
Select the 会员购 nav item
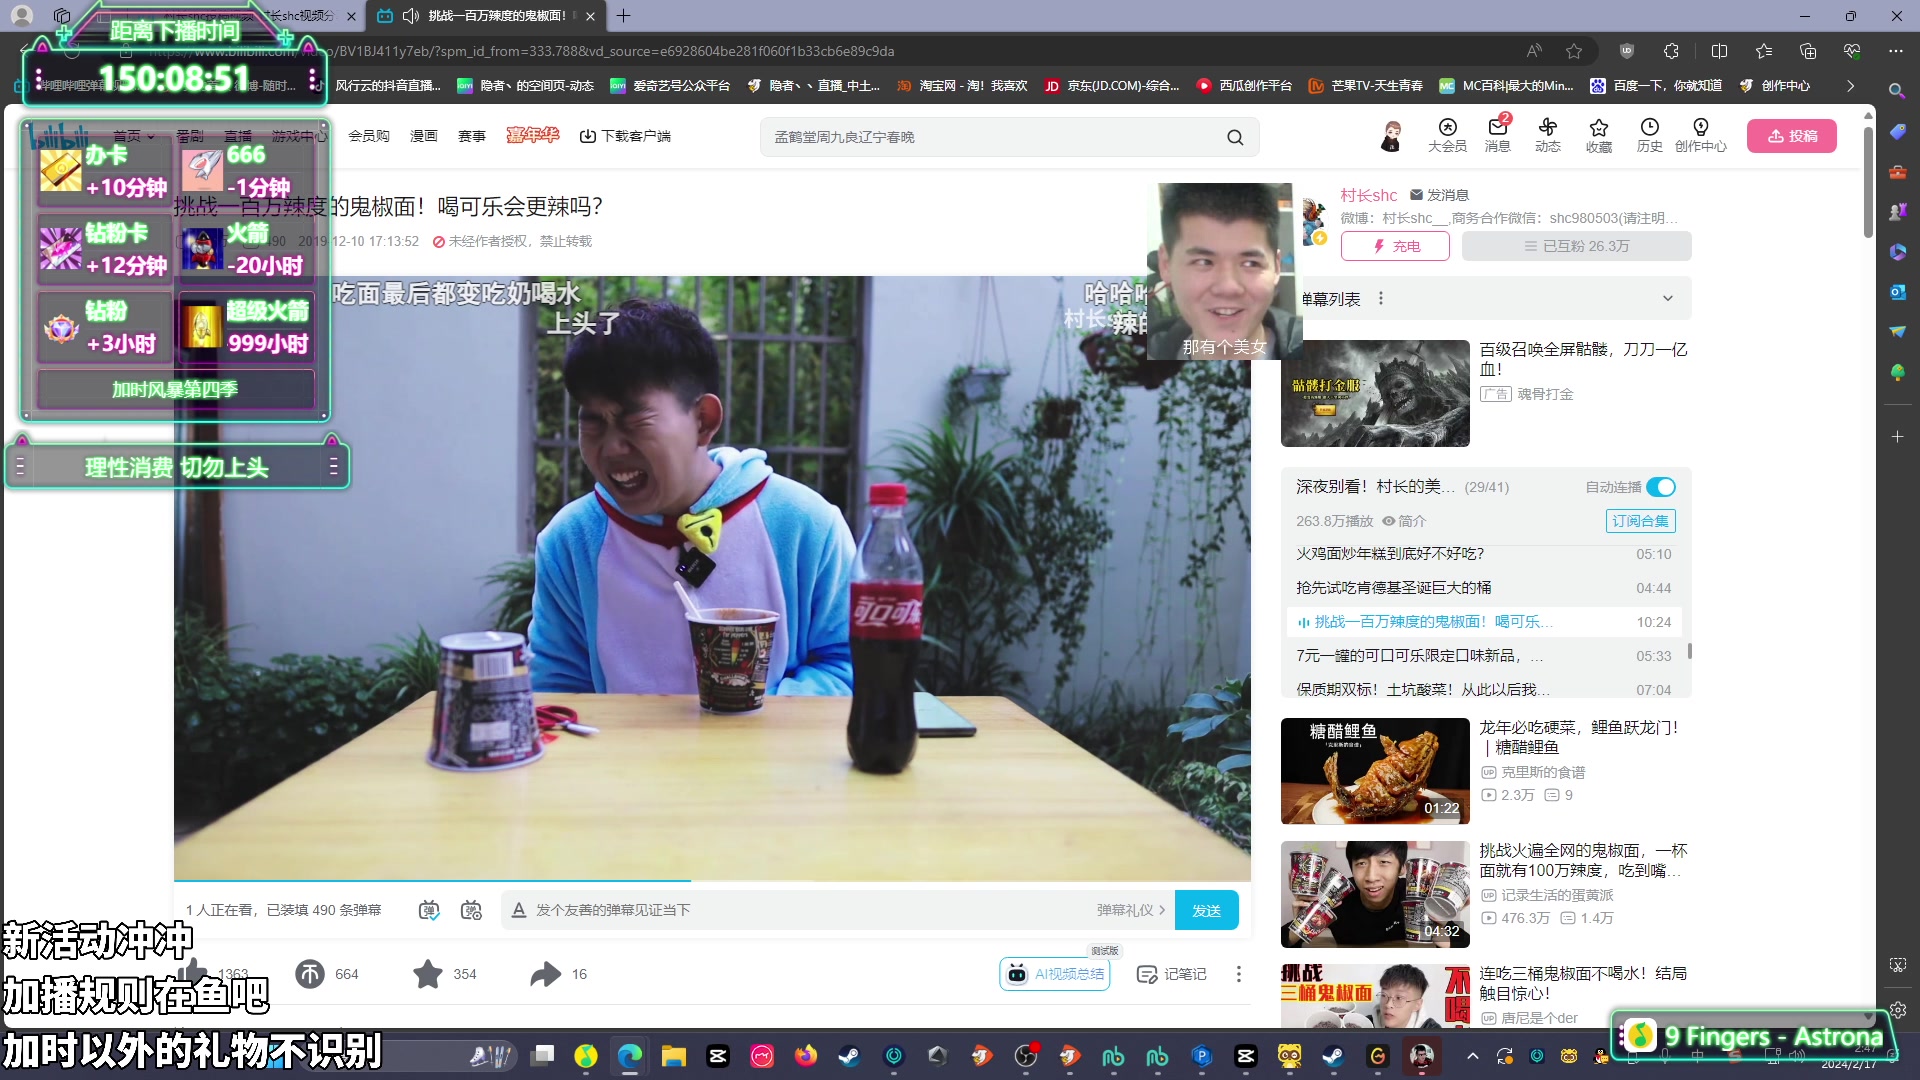tap(369, 136)
